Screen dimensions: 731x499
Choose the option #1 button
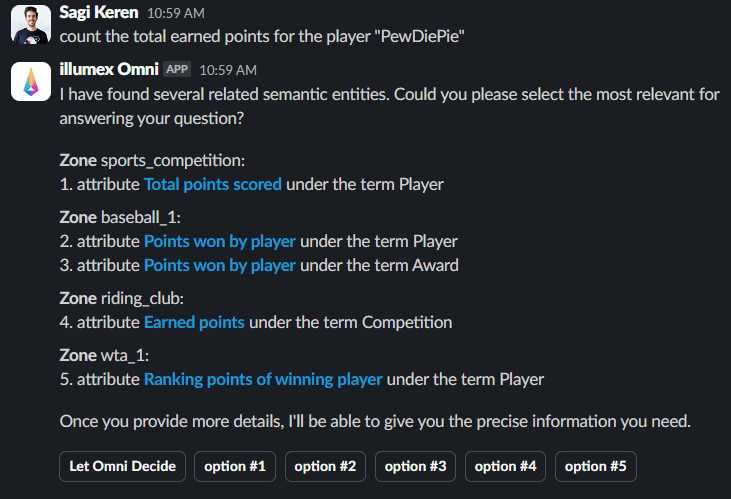(235, 466)
